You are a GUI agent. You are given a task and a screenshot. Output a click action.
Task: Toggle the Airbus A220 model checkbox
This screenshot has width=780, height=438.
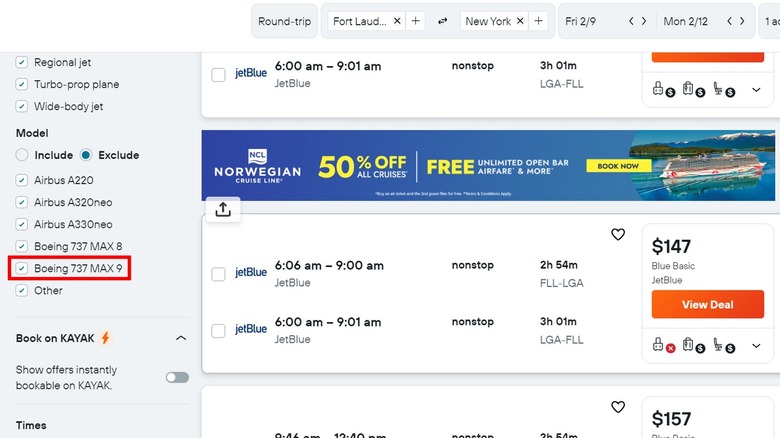point(22,180)
